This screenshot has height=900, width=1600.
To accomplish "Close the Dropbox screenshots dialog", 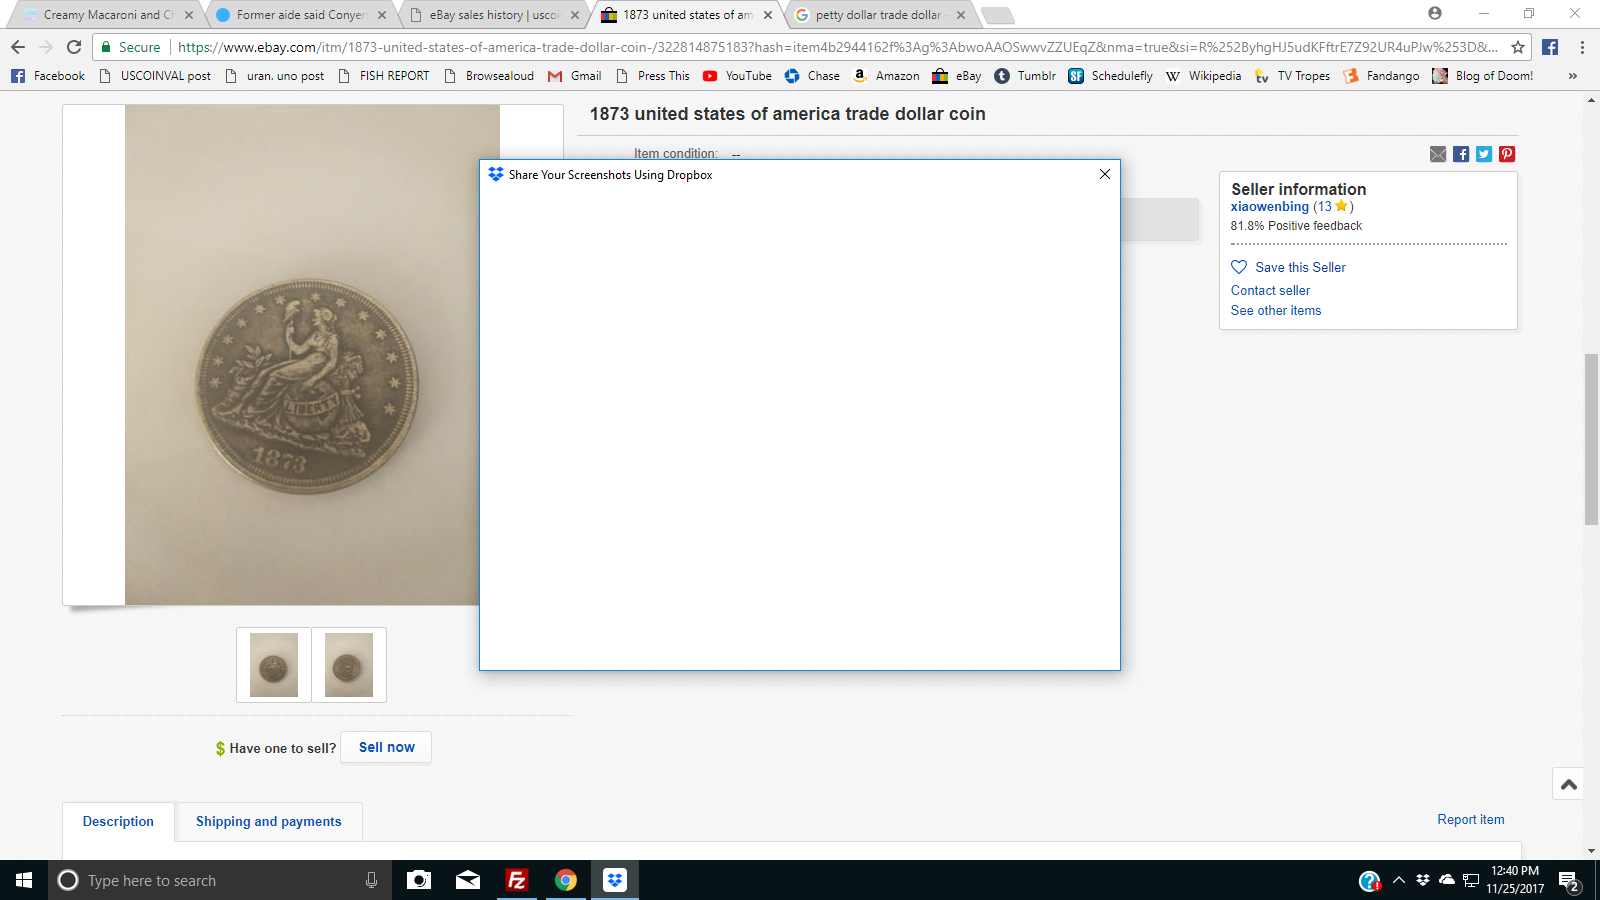I will pyautogui.click(x=1105, y=174).
